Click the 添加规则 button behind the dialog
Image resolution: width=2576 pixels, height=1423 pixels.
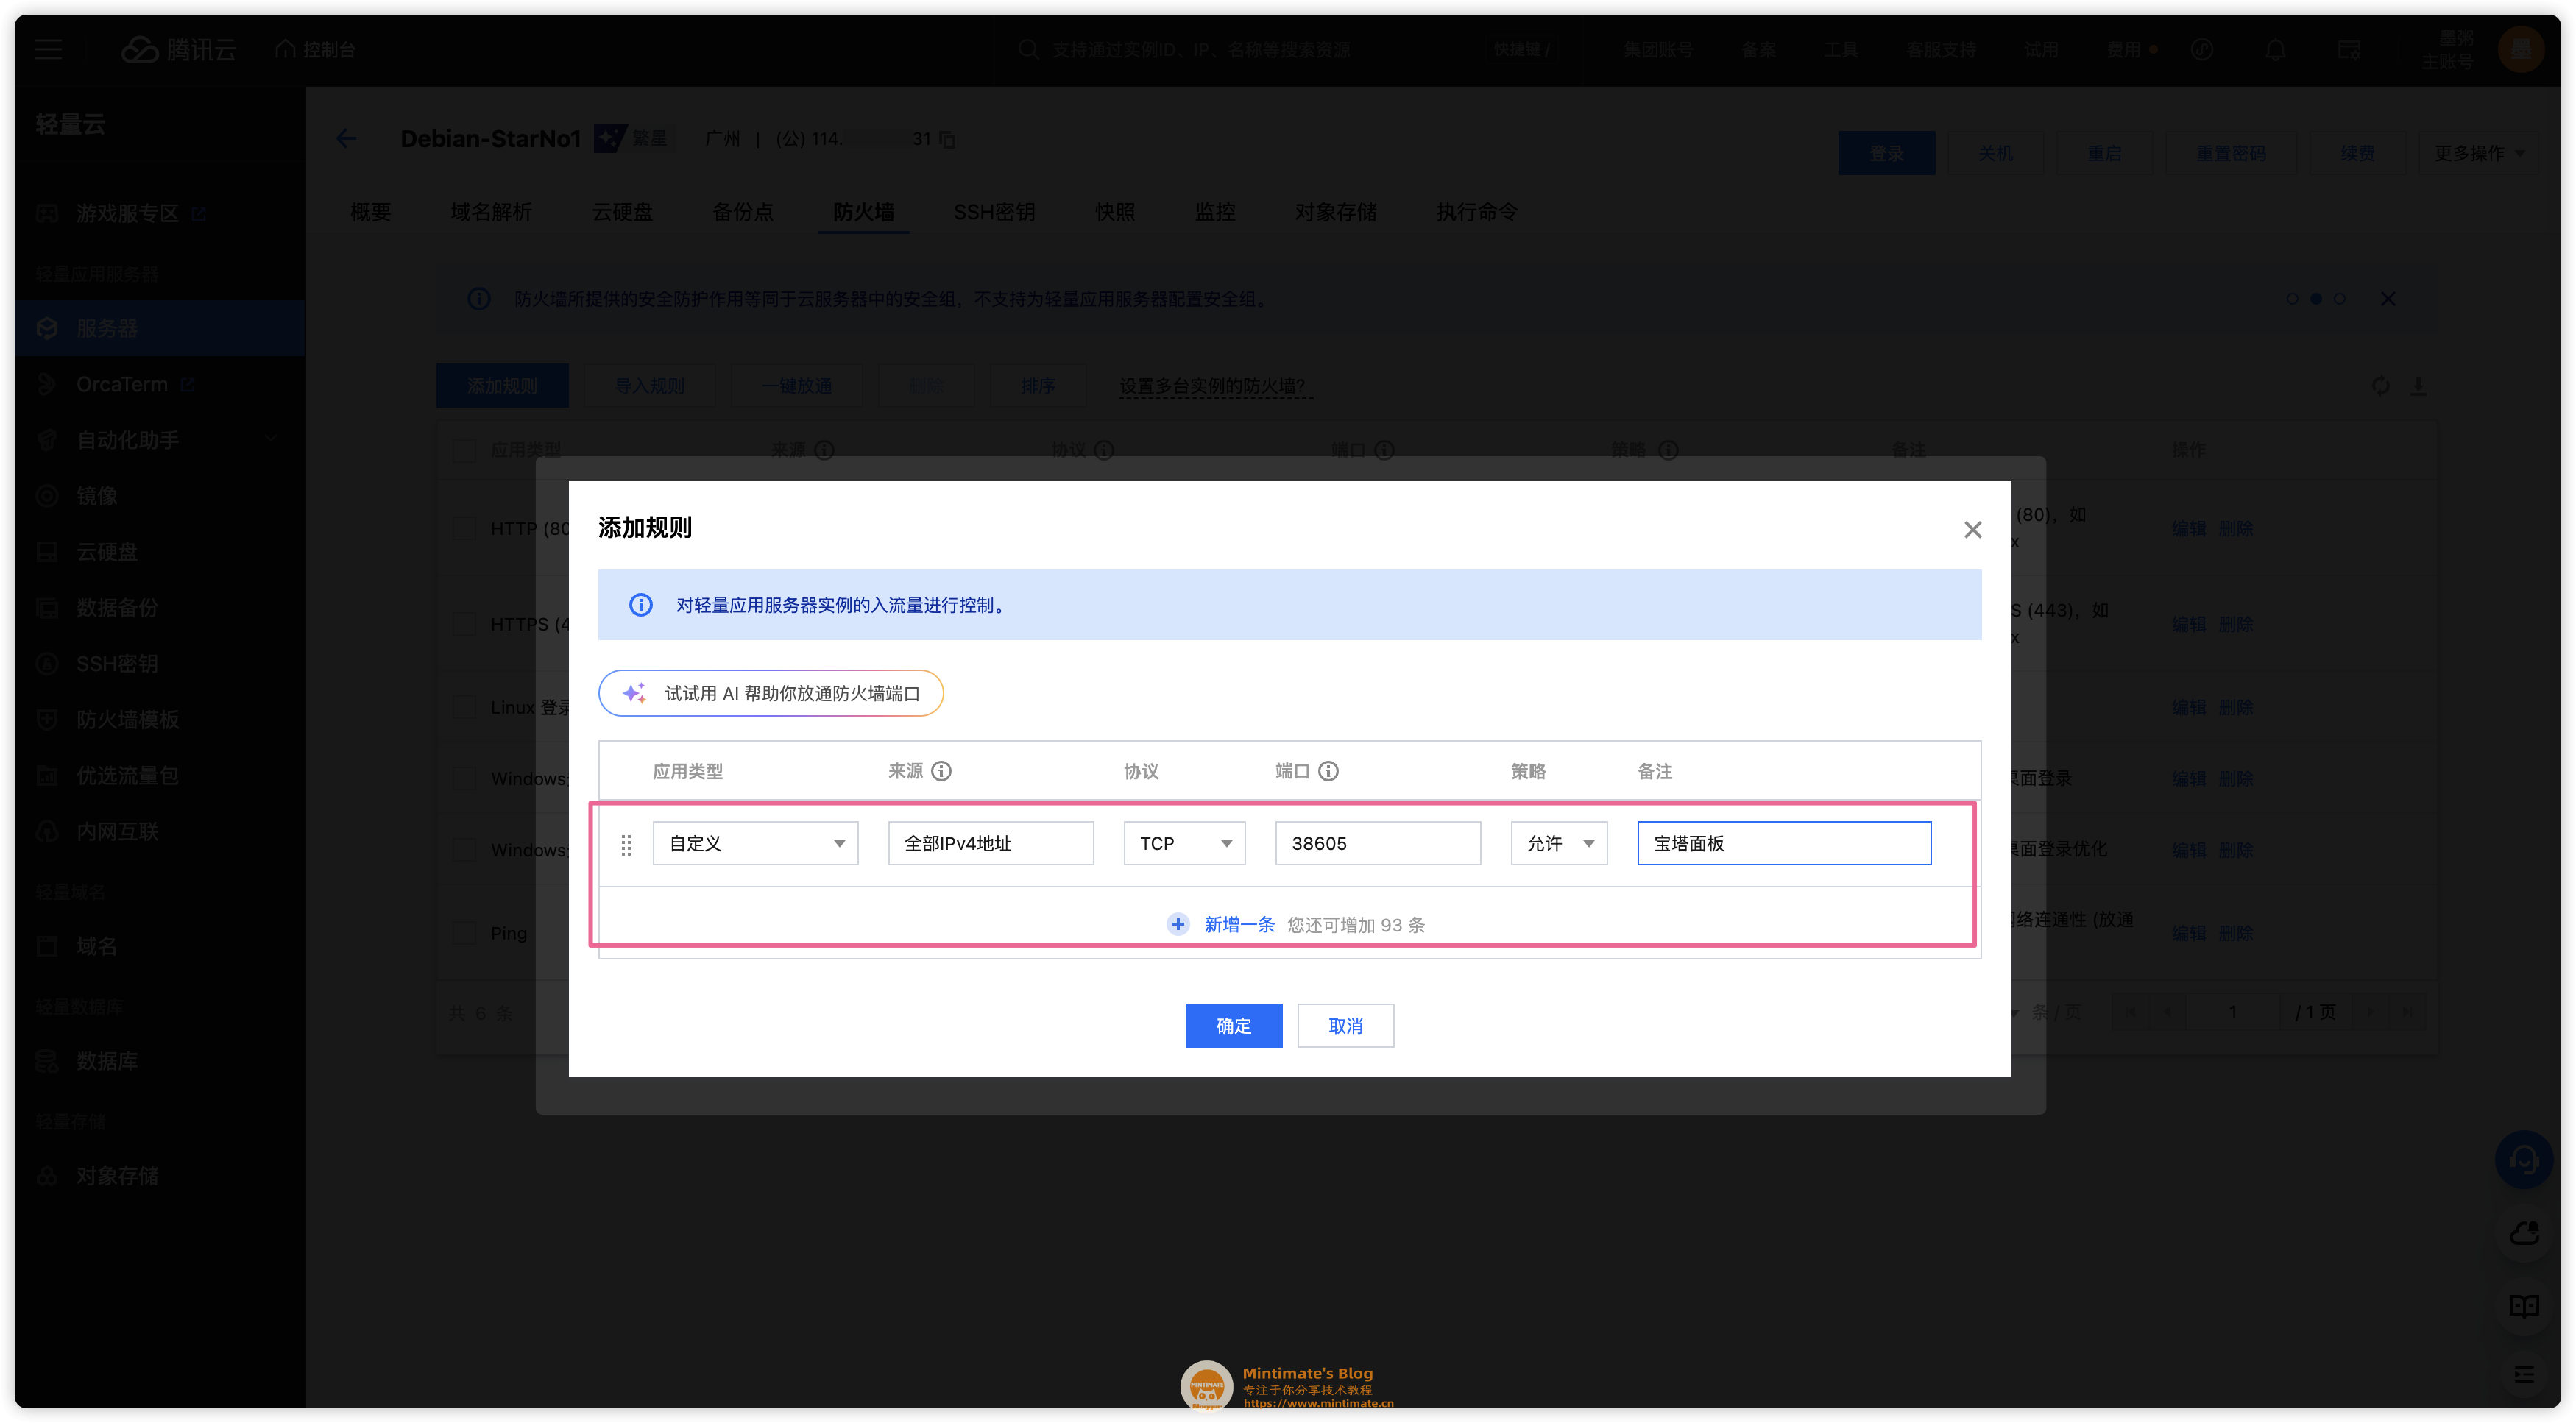coord(502,386)
